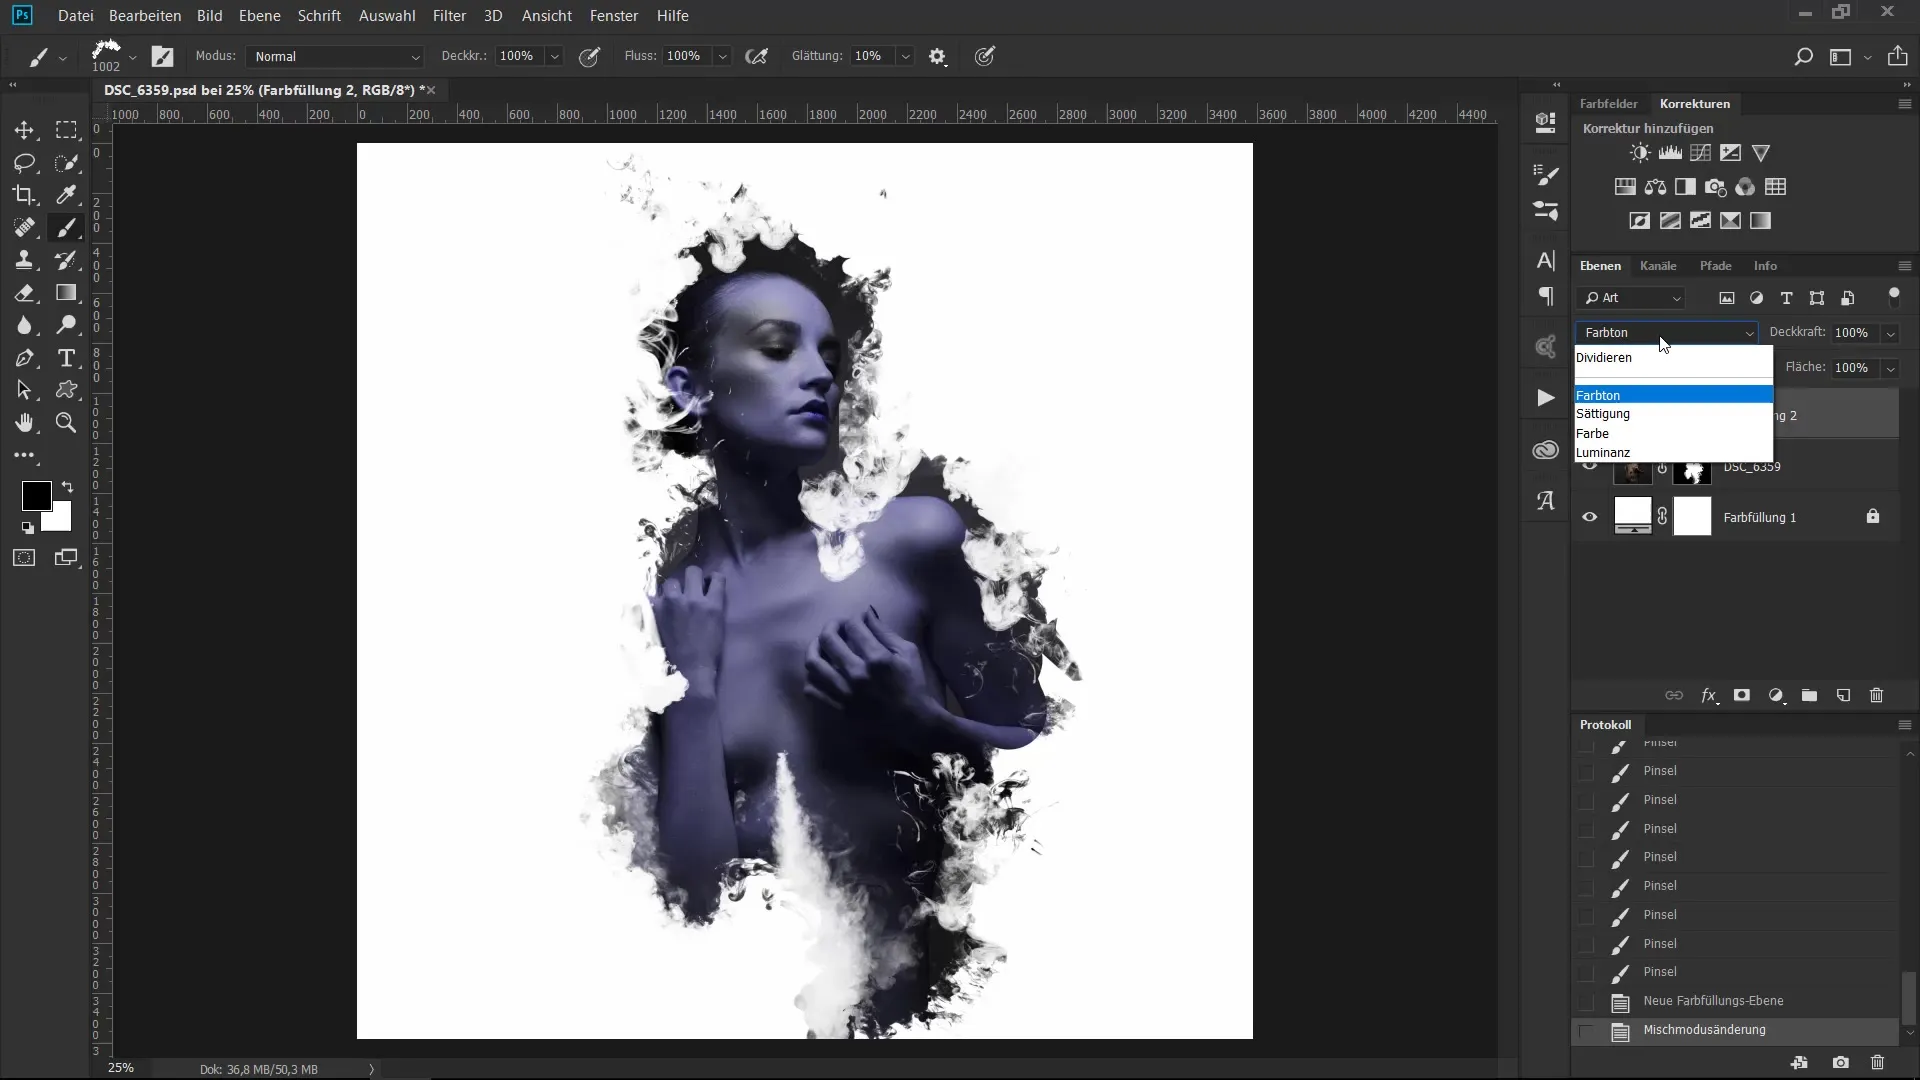1920x1080 pixels.
Task: Select the History Brush tool
Action: pos(66,260)
